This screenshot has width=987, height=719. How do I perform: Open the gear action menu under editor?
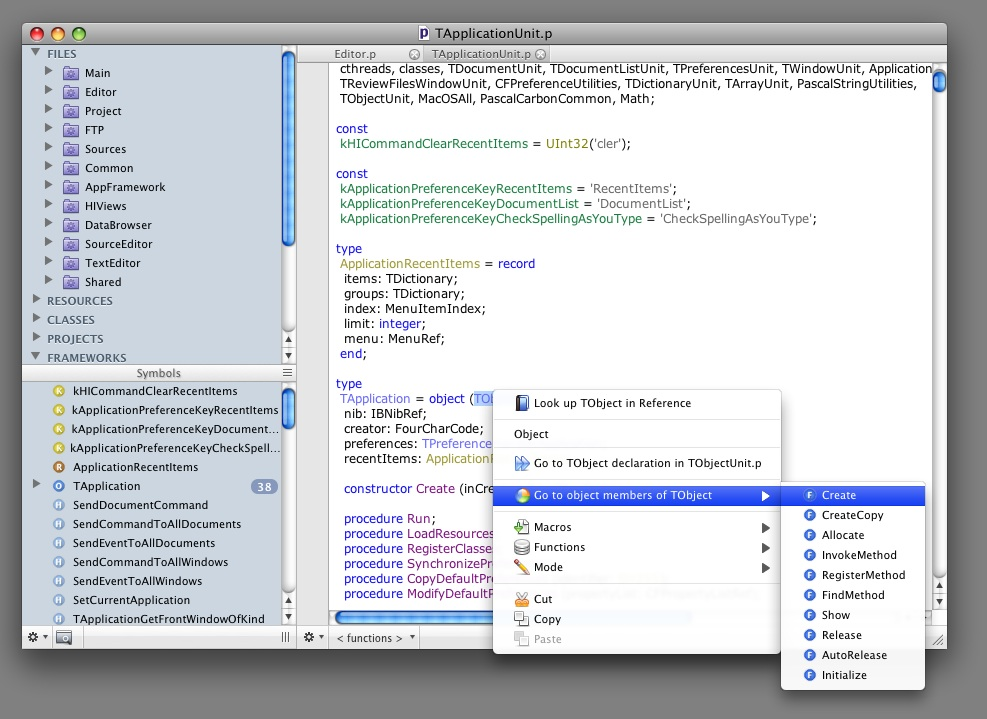coord(313,638)
